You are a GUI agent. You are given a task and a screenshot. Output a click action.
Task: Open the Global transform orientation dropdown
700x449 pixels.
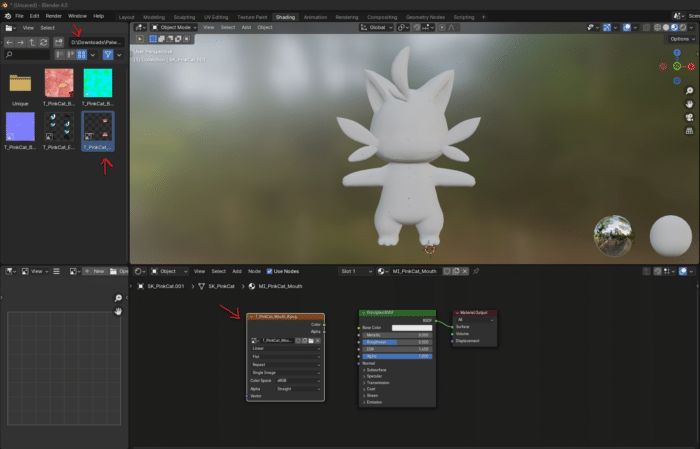(x=376, y=28)
